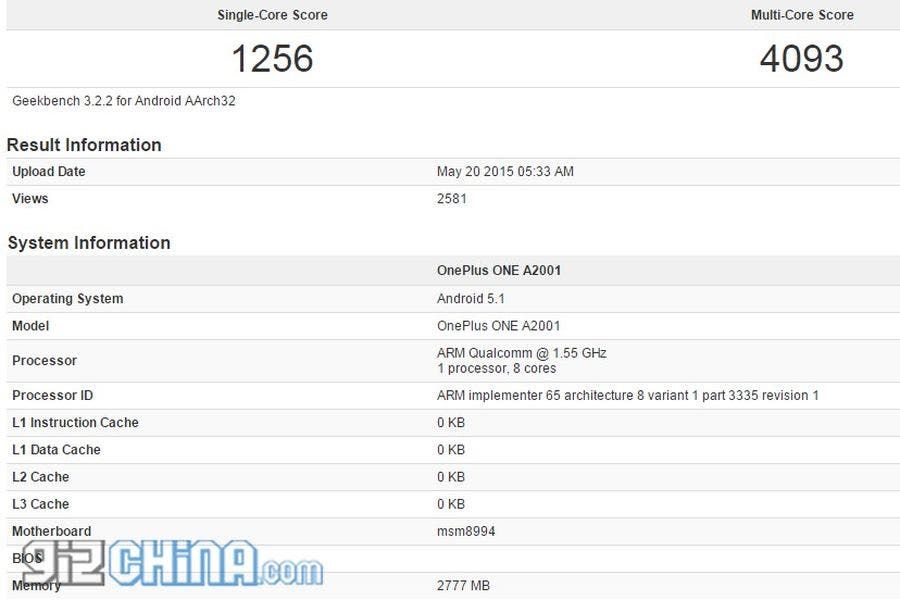
Task: Click the Processor row label
Action: [x=44, y=361]
